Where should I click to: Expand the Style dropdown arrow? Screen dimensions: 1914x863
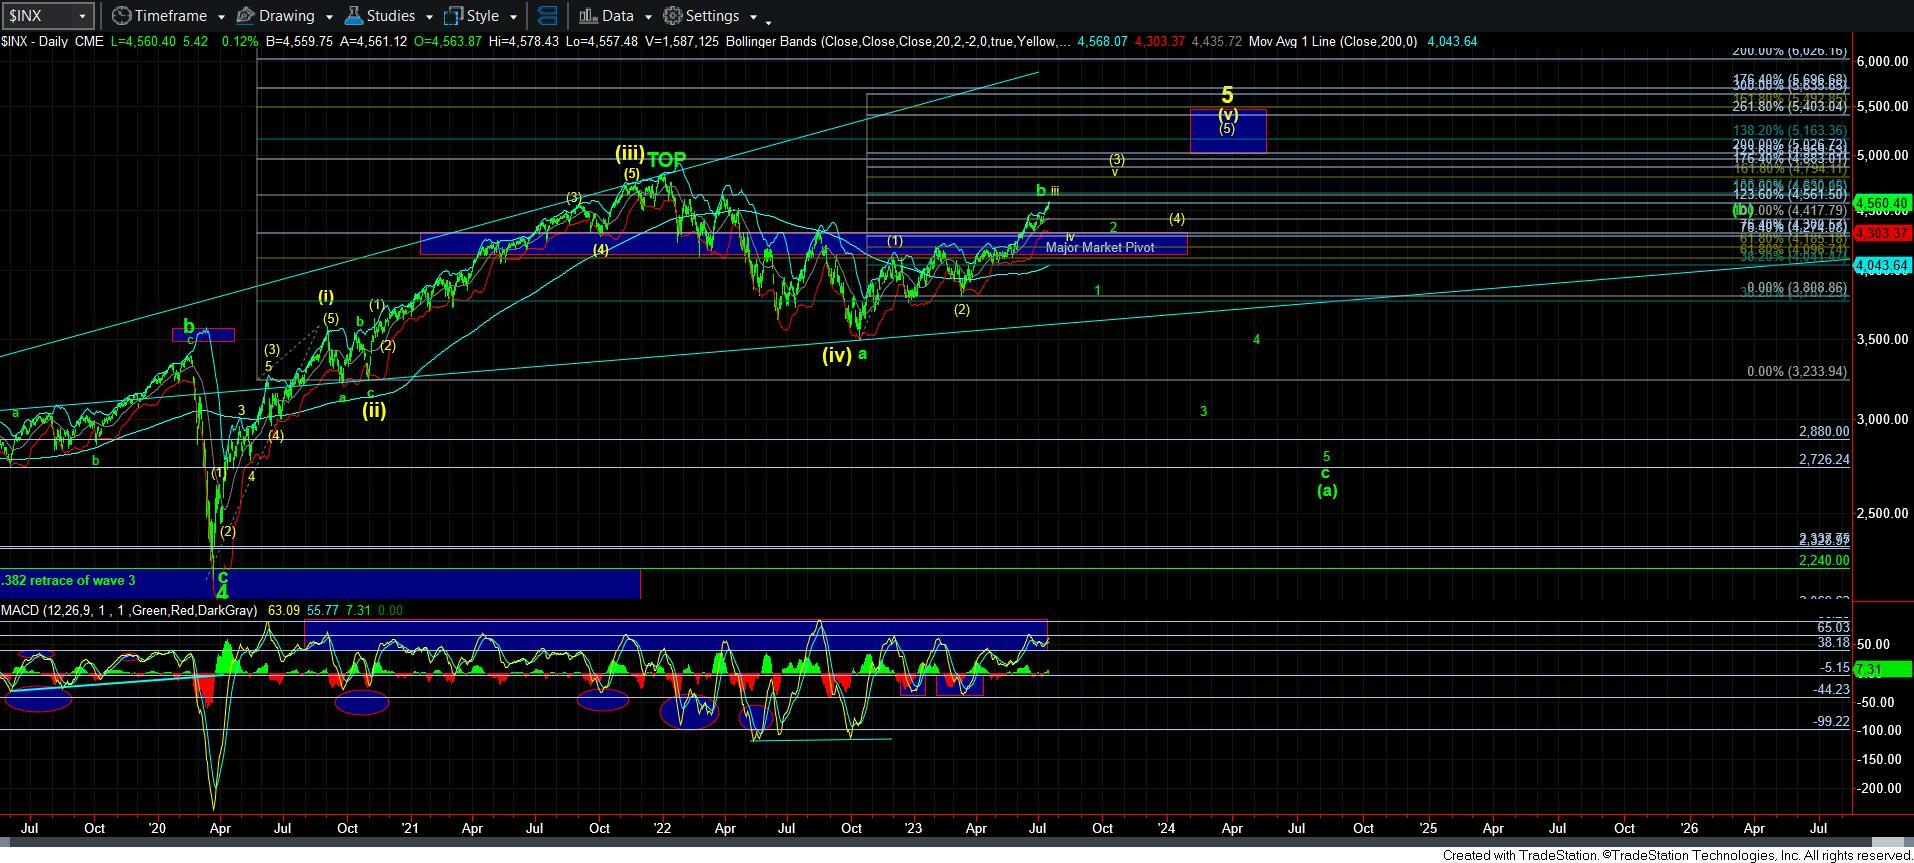[x=513, y=17]
